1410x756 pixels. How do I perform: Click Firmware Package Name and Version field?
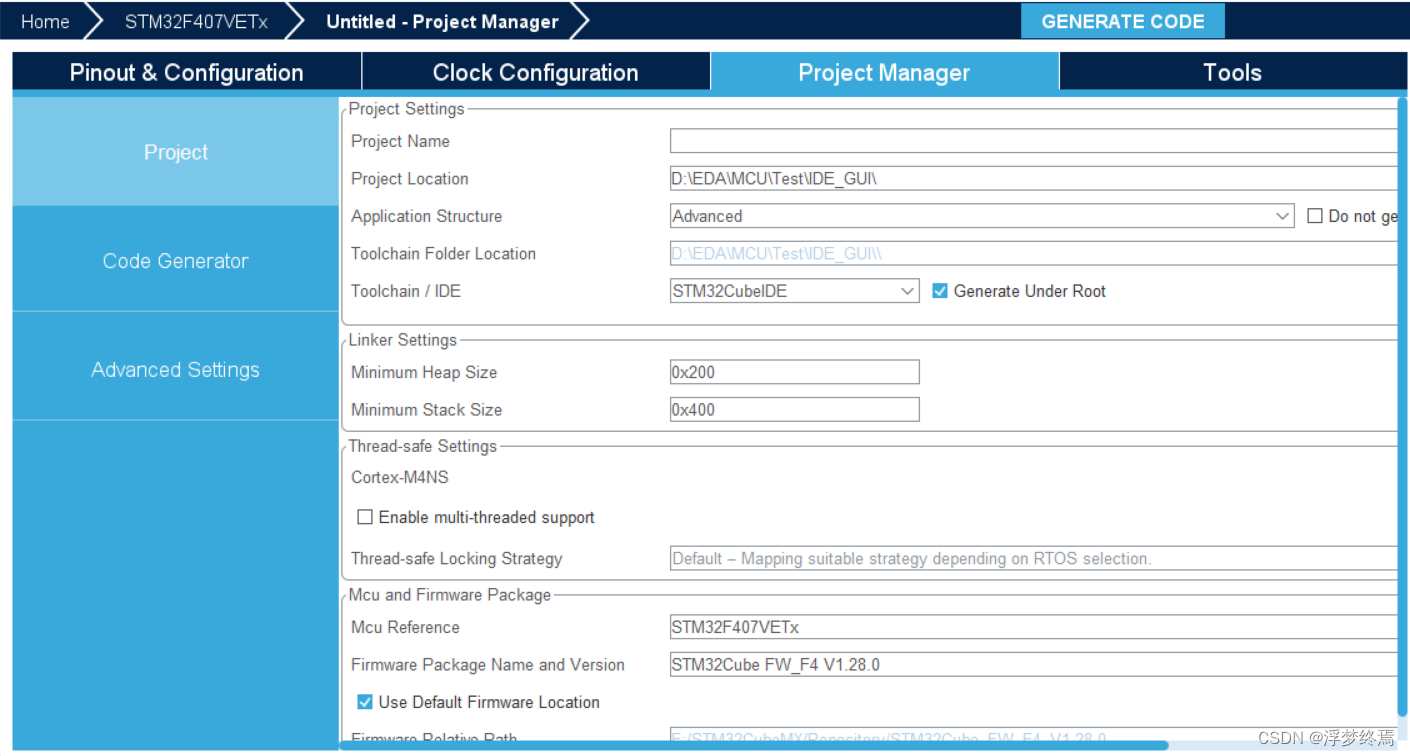(x=1033, y=665)
